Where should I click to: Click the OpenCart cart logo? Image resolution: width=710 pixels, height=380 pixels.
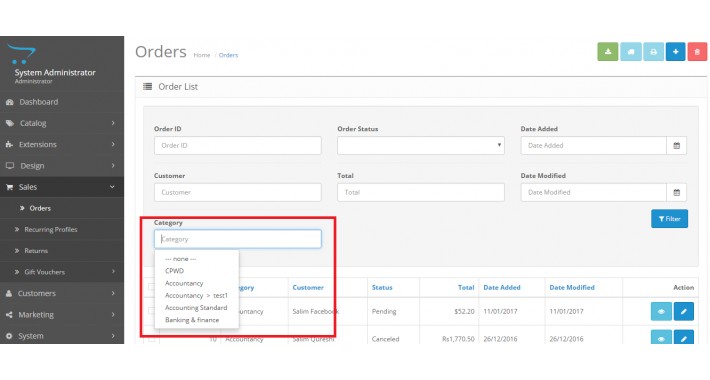pyautogui.click(x=21, y=54)
